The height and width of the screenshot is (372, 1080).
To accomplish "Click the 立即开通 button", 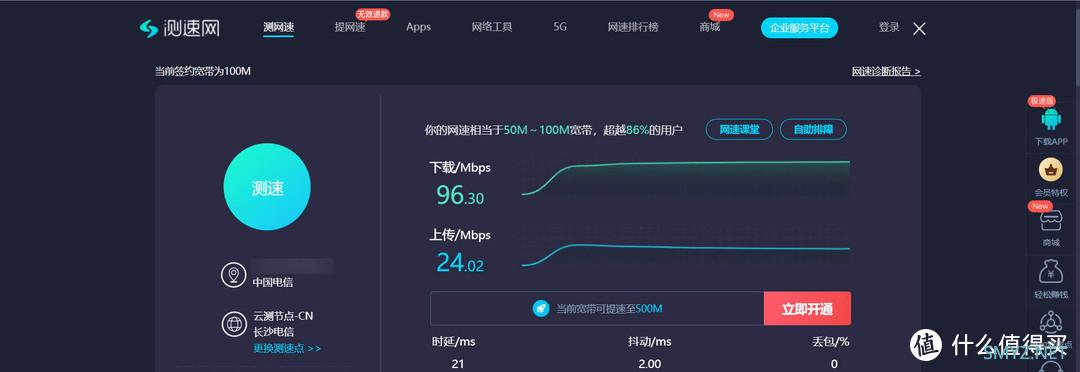I will point(807,309).
